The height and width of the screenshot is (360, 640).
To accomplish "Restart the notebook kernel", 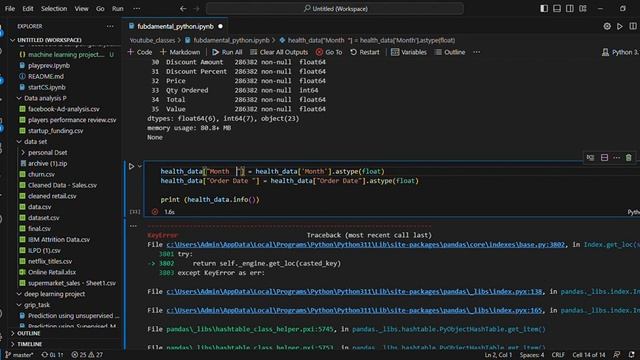I will [x=365, y=52].
